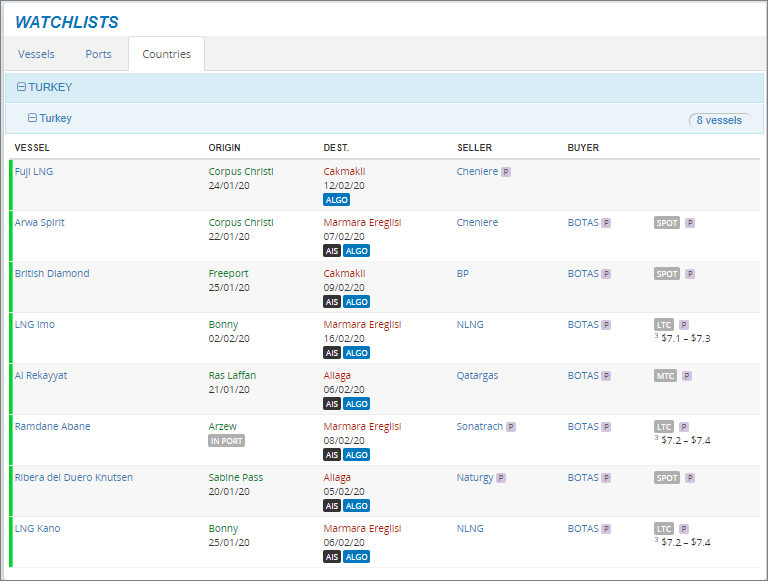Open Sabine Pass origin link
The width and height of the screenshot is (768, 581).
[236, 477]
